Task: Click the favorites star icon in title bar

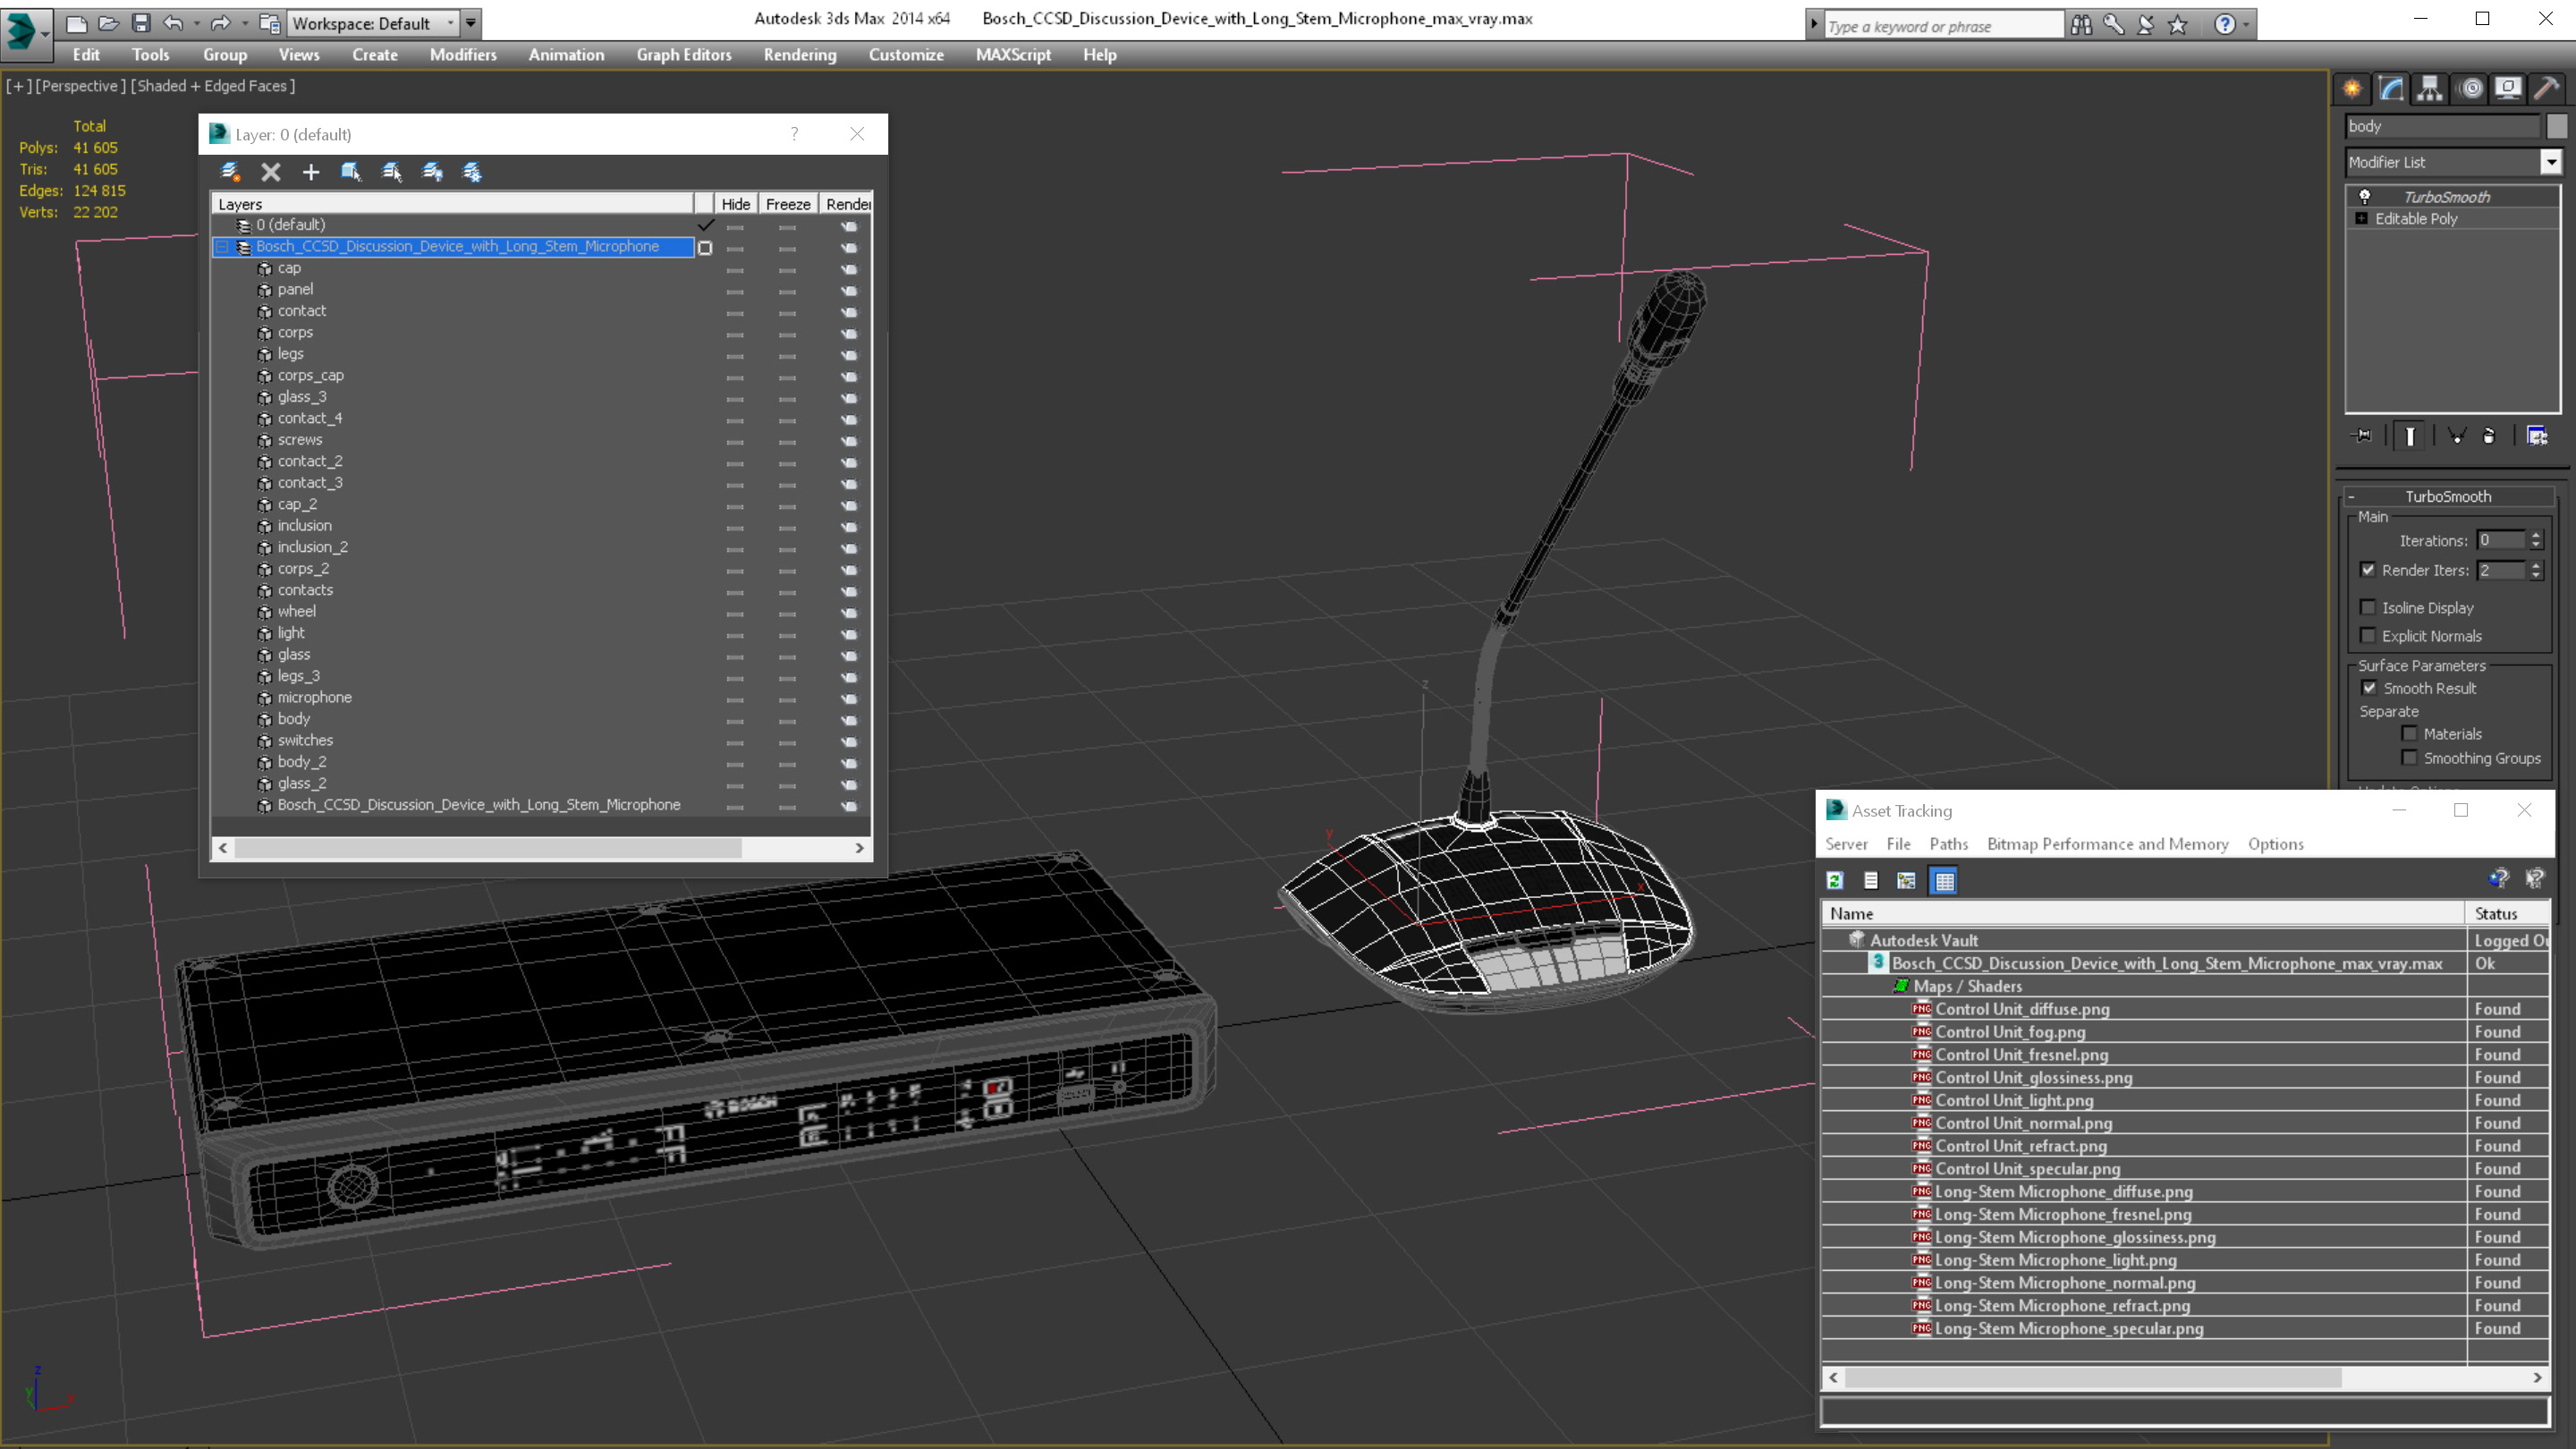Action: click(2178, 25)
